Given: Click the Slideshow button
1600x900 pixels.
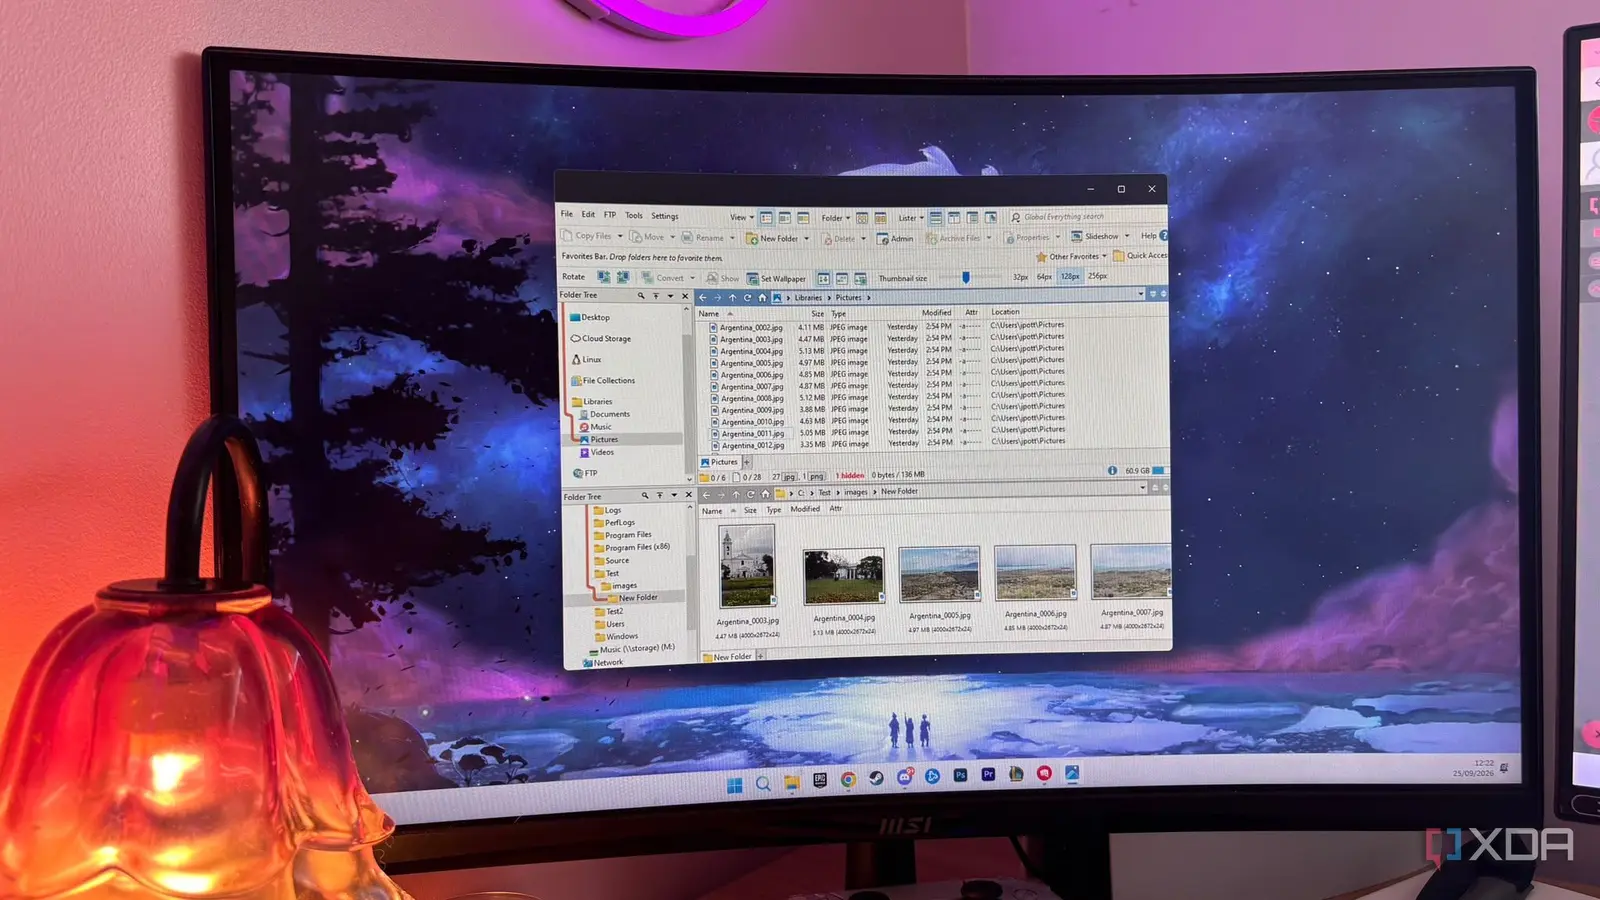Looking at the screenshot, I should point(1095,236).
